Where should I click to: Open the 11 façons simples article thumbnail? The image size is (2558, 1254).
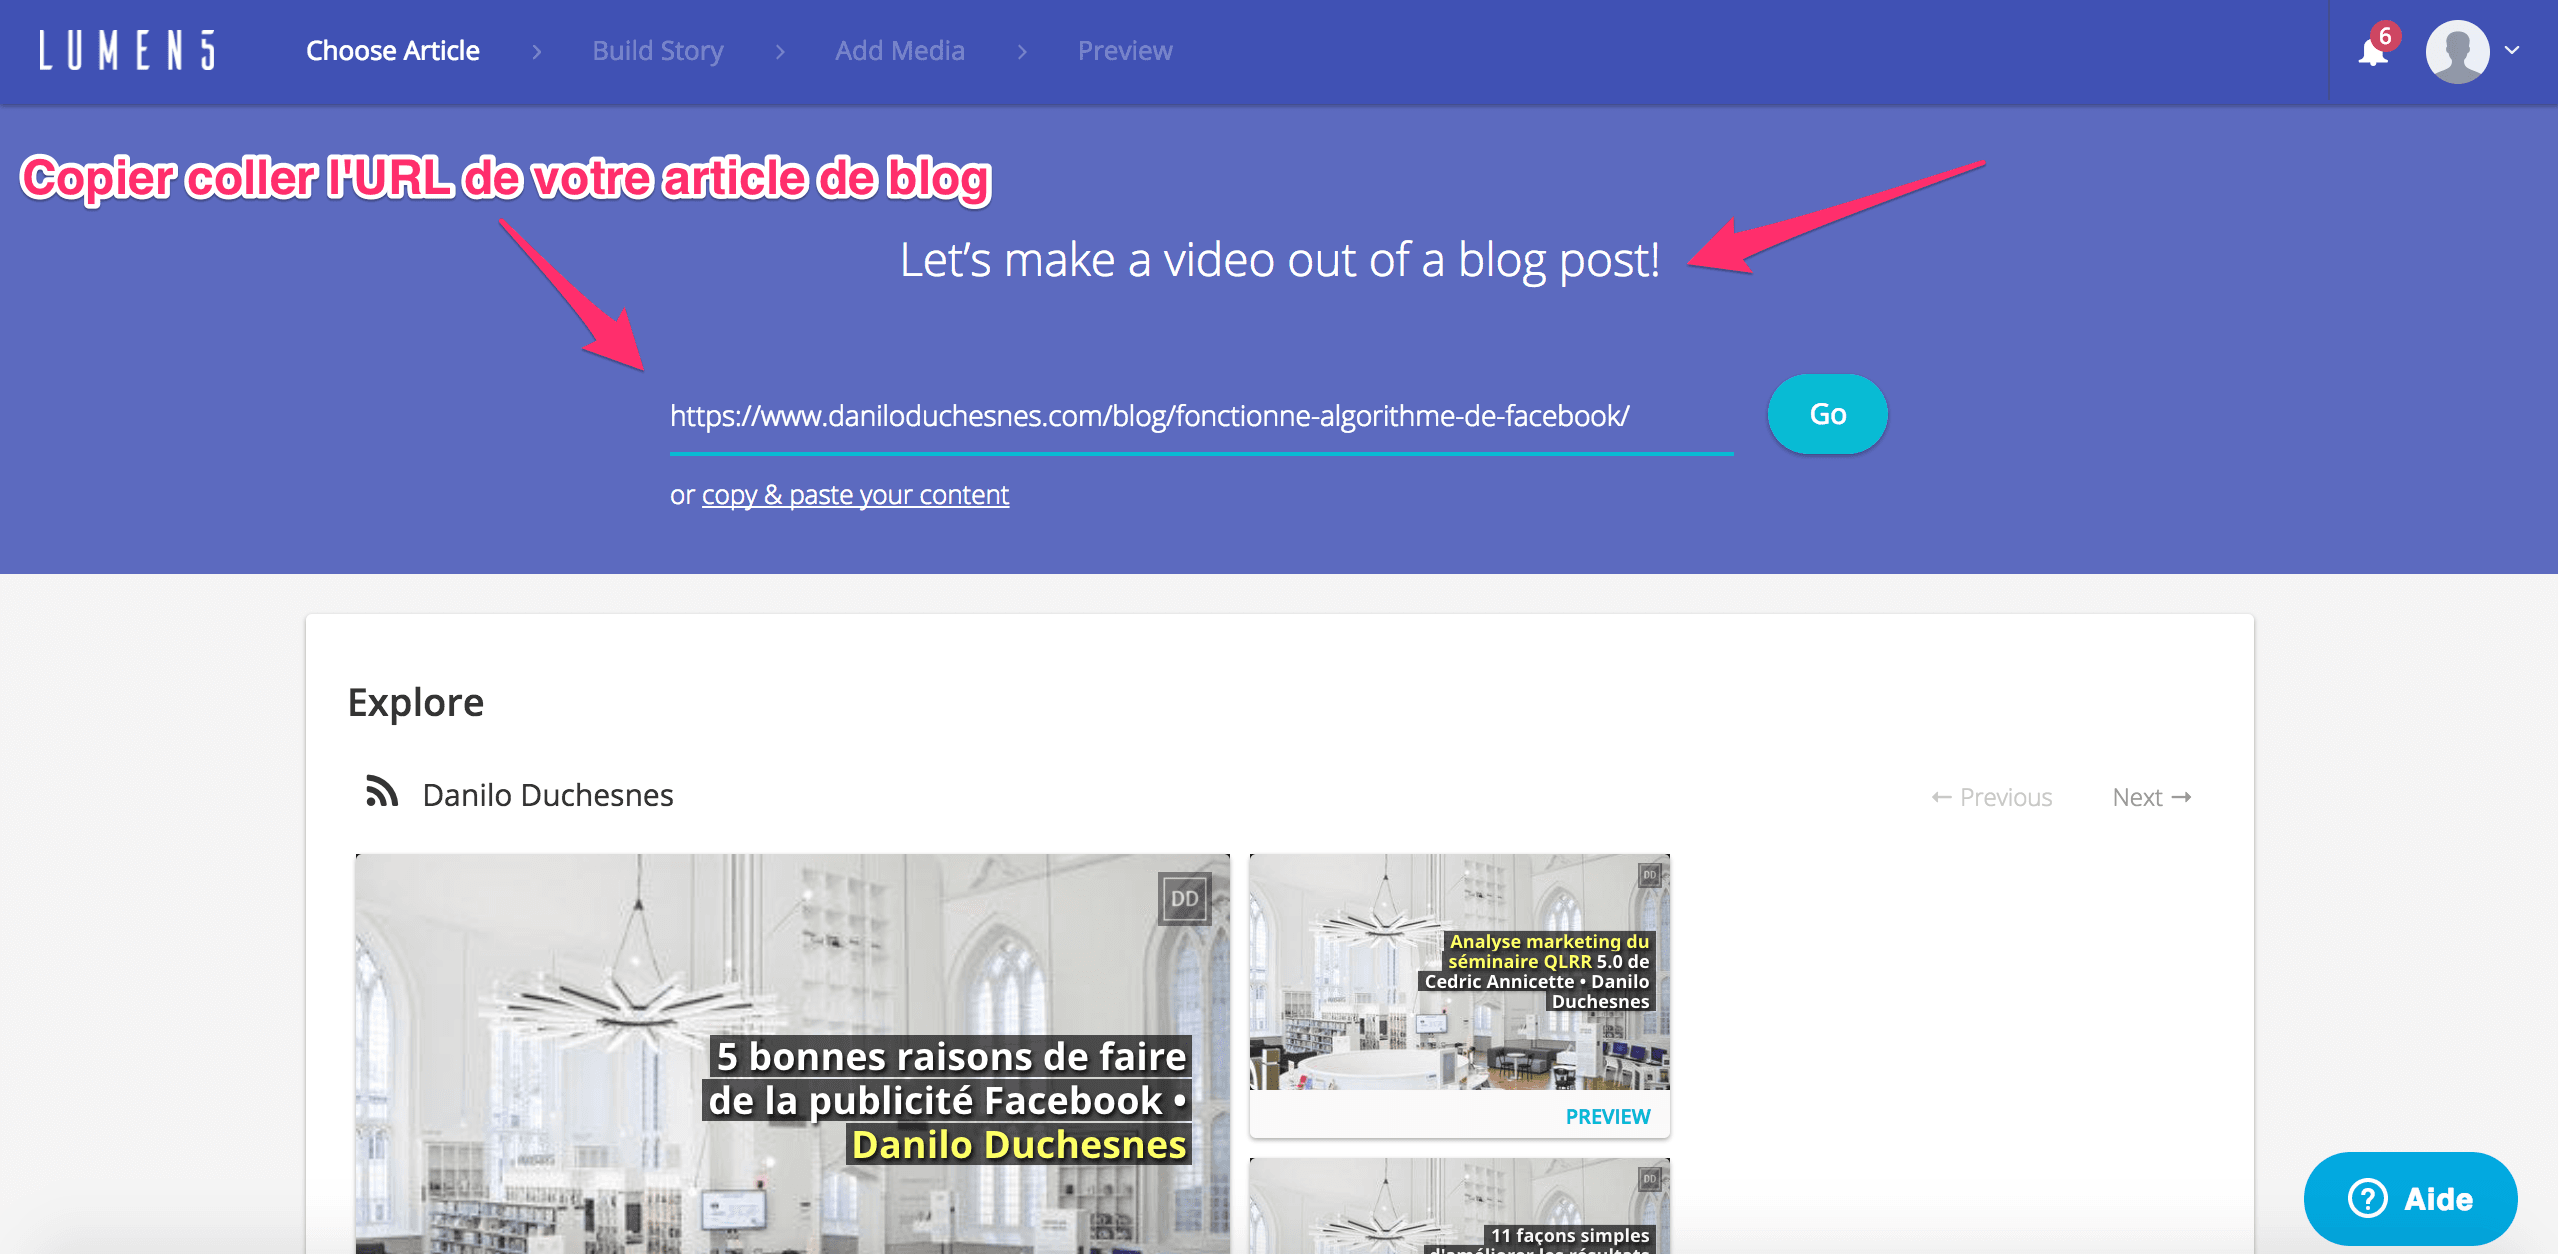click(1459, 1206)
